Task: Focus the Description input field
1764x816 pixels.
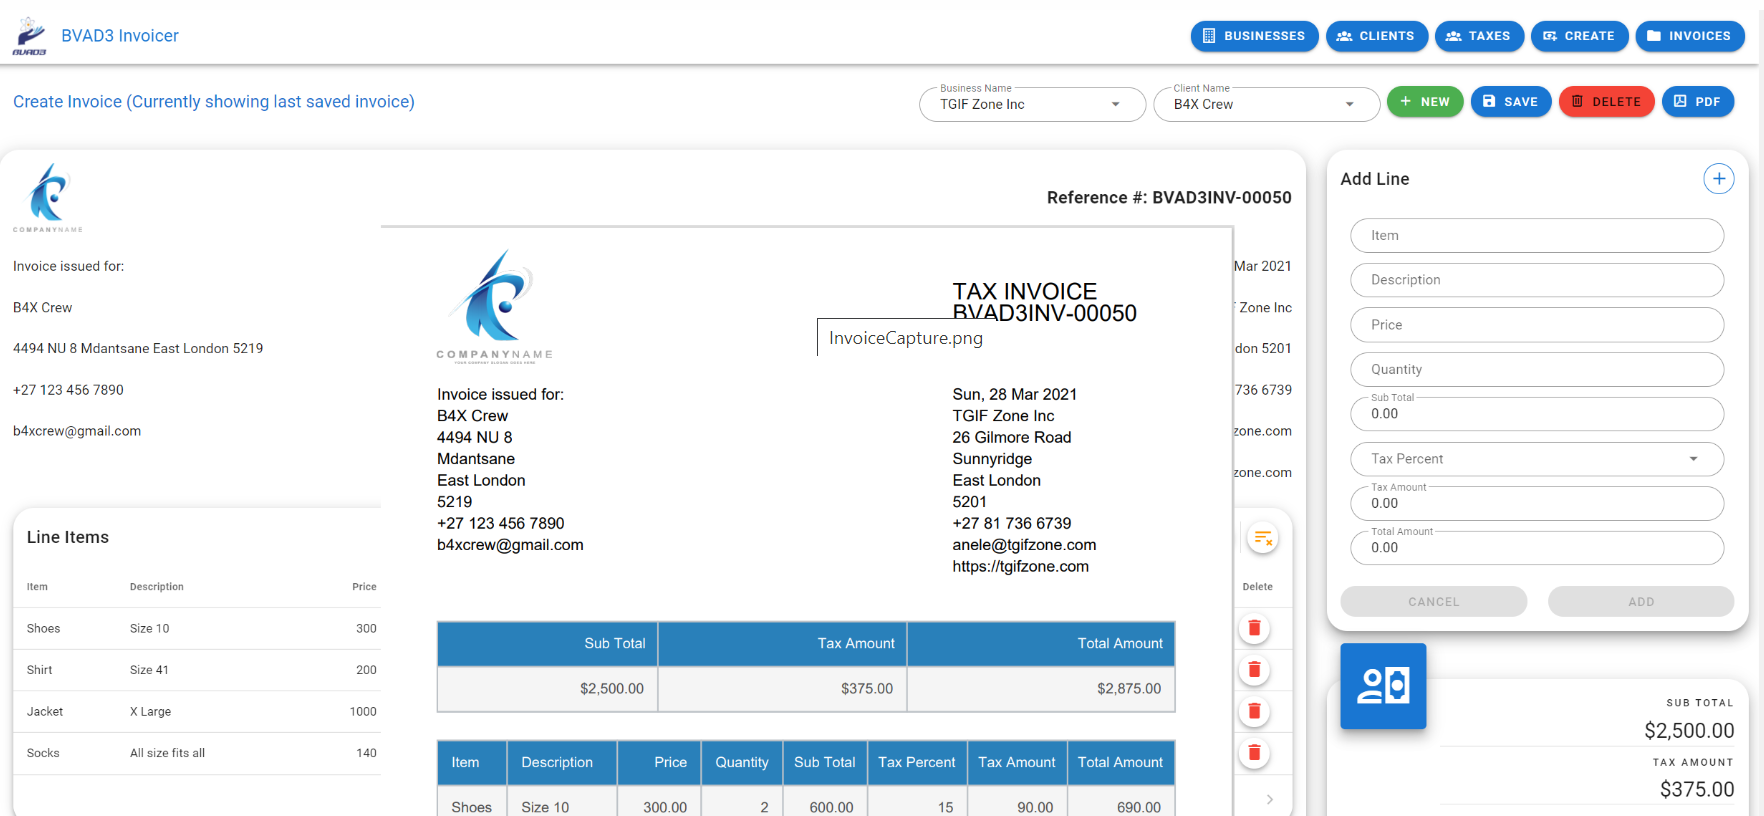Action: [1537, 280]
